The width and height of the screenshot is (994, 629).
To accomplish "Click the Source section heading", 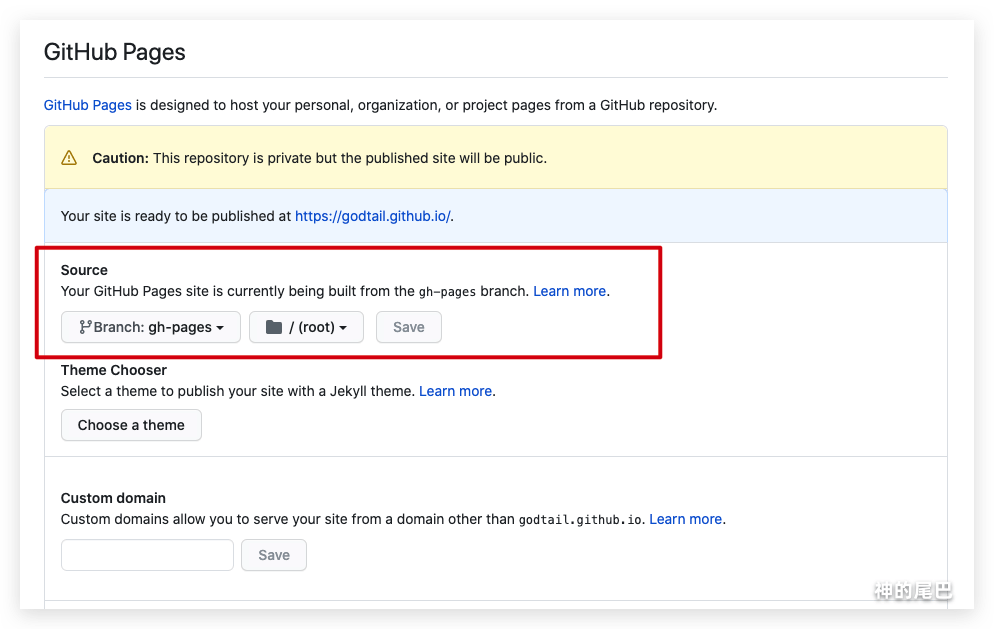I will (x=84, y=270).
